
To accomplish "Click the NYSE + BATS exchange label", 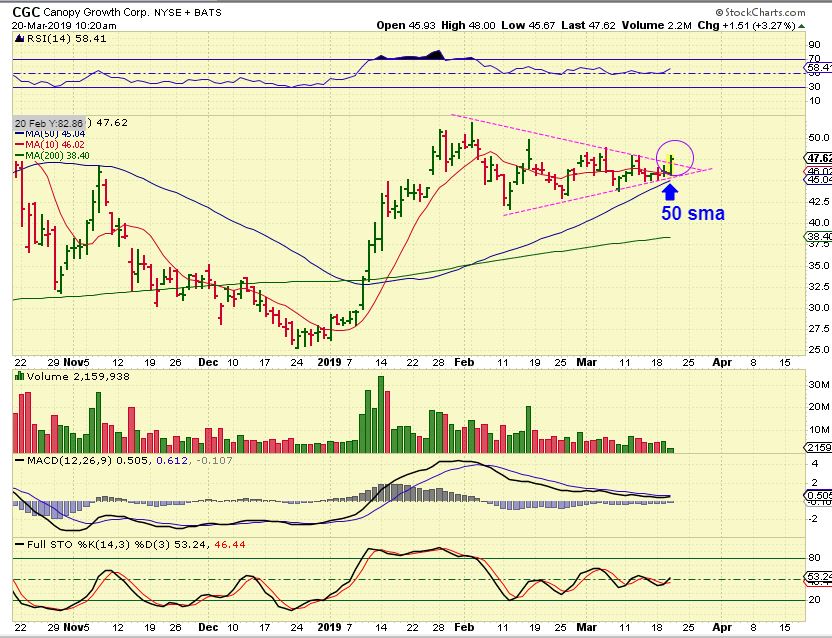I will 188,12.
